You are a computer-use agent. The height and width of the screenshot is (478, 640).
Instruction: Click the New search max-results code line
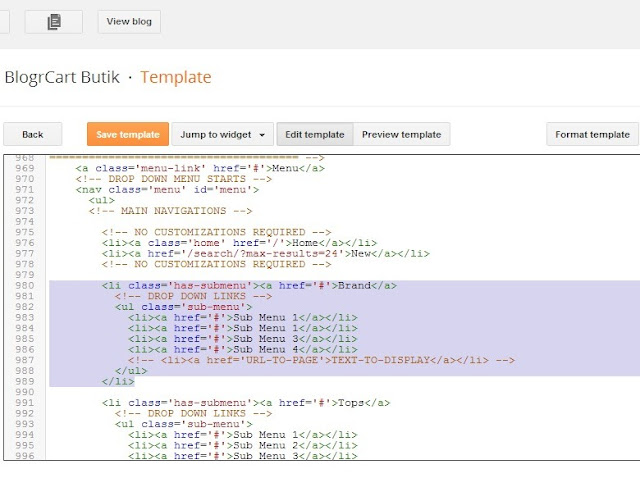[266, 253]
